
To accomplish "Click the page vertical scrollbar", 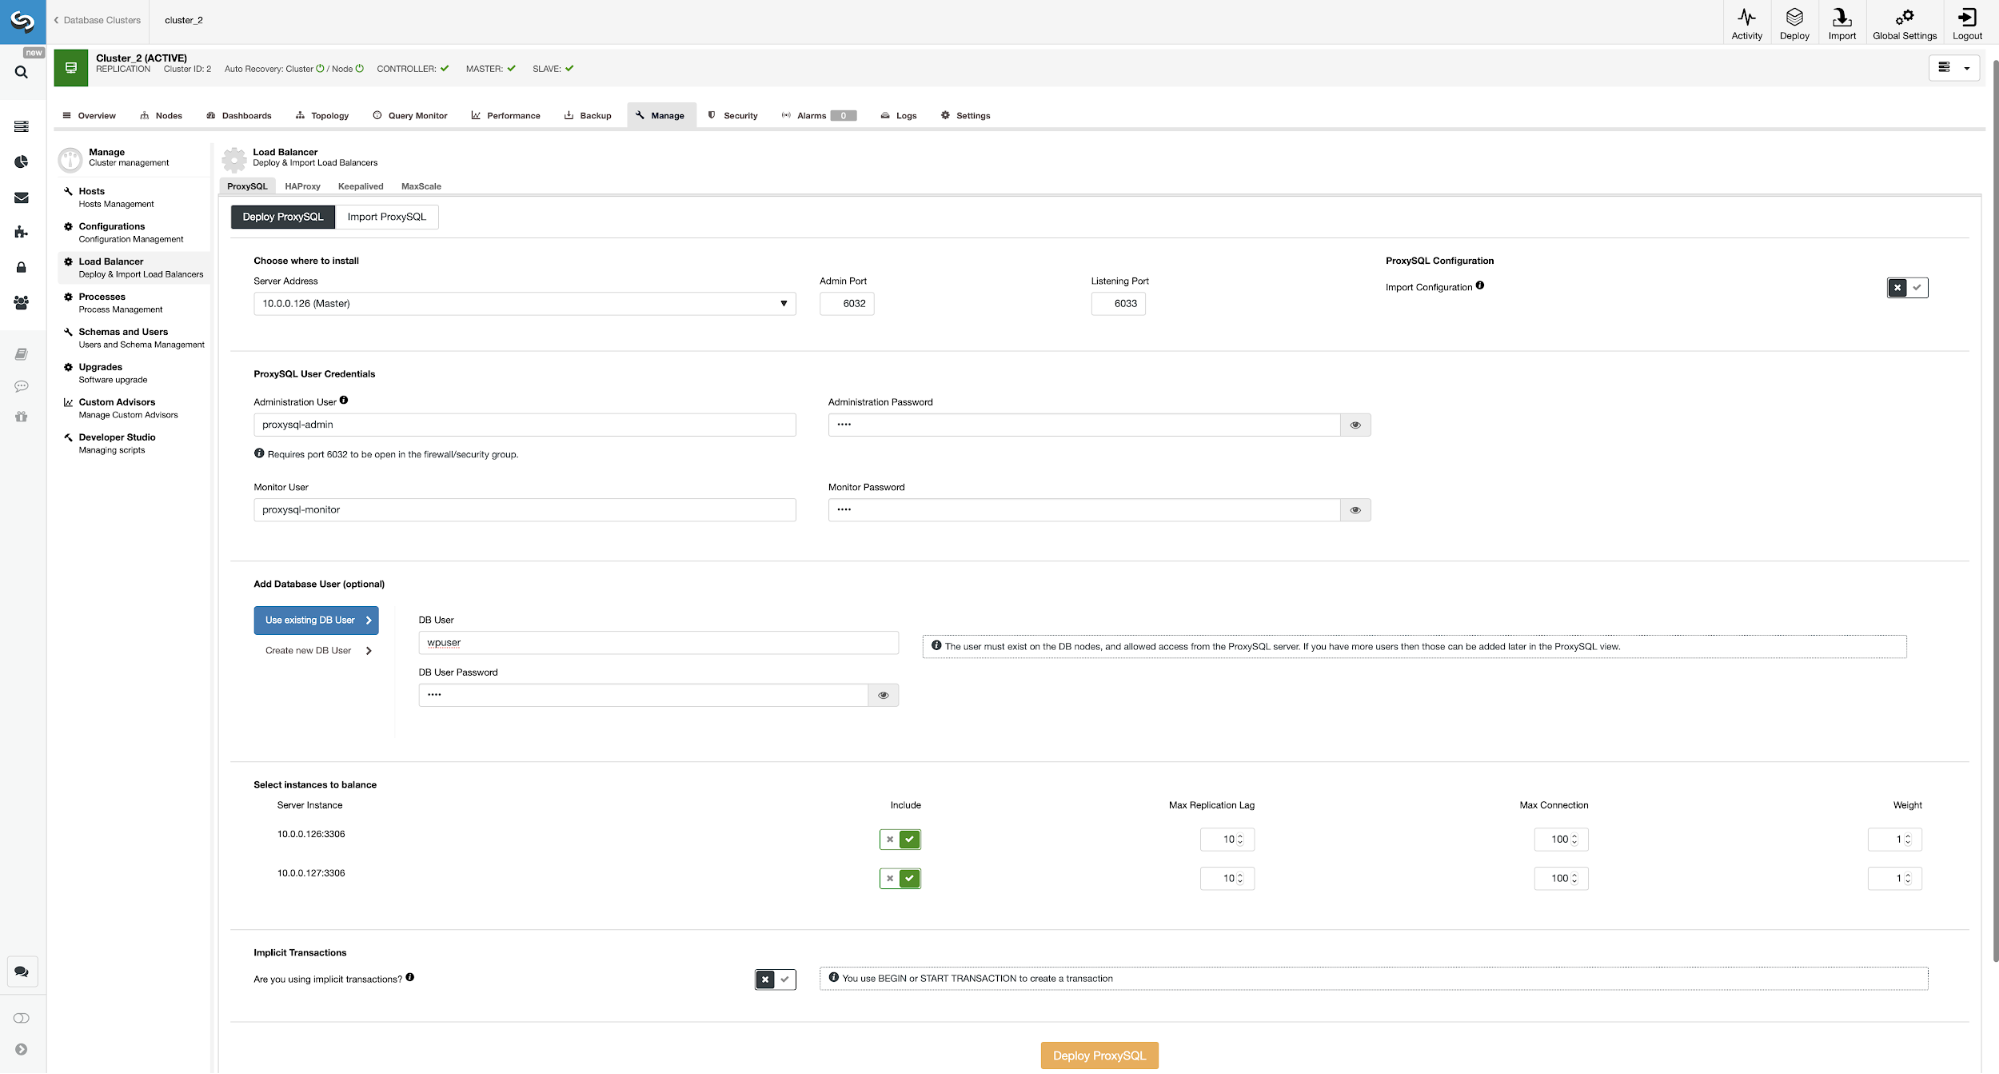I will [x=1994, y=510].
